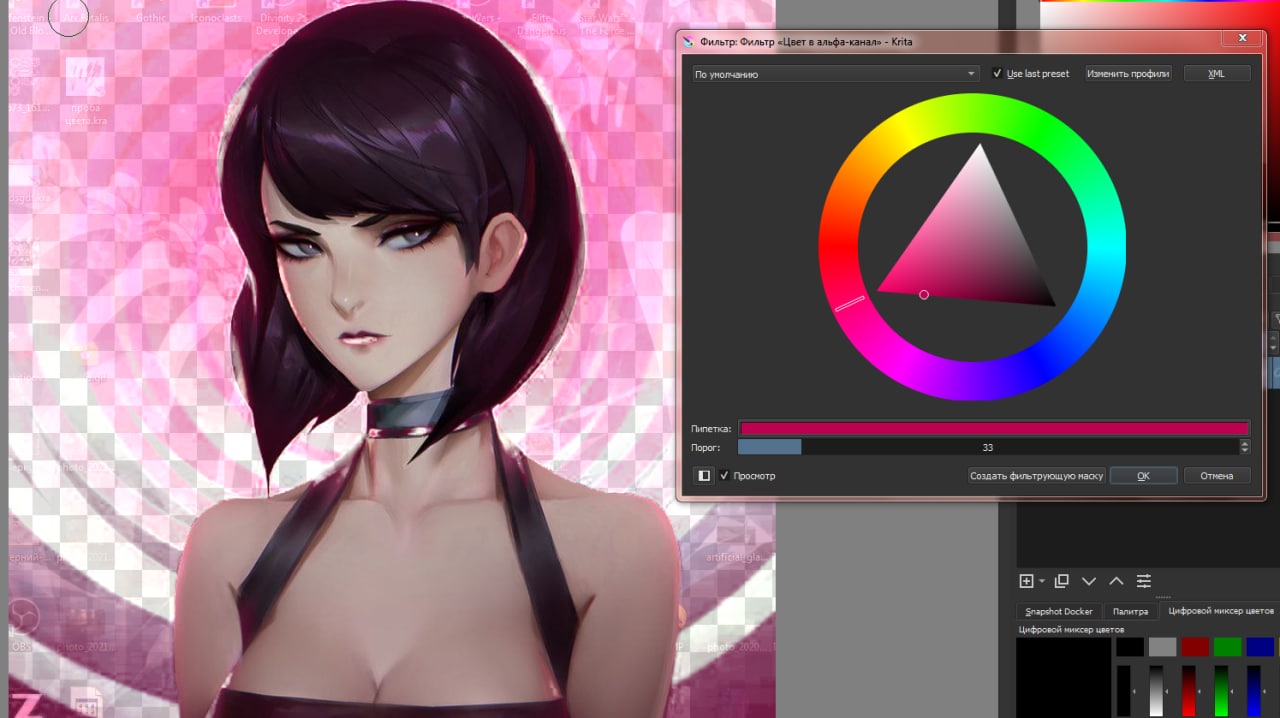
Task: Click the blue gradient mixer slider
Action: pyautogui.click(x=1254, y=690)
